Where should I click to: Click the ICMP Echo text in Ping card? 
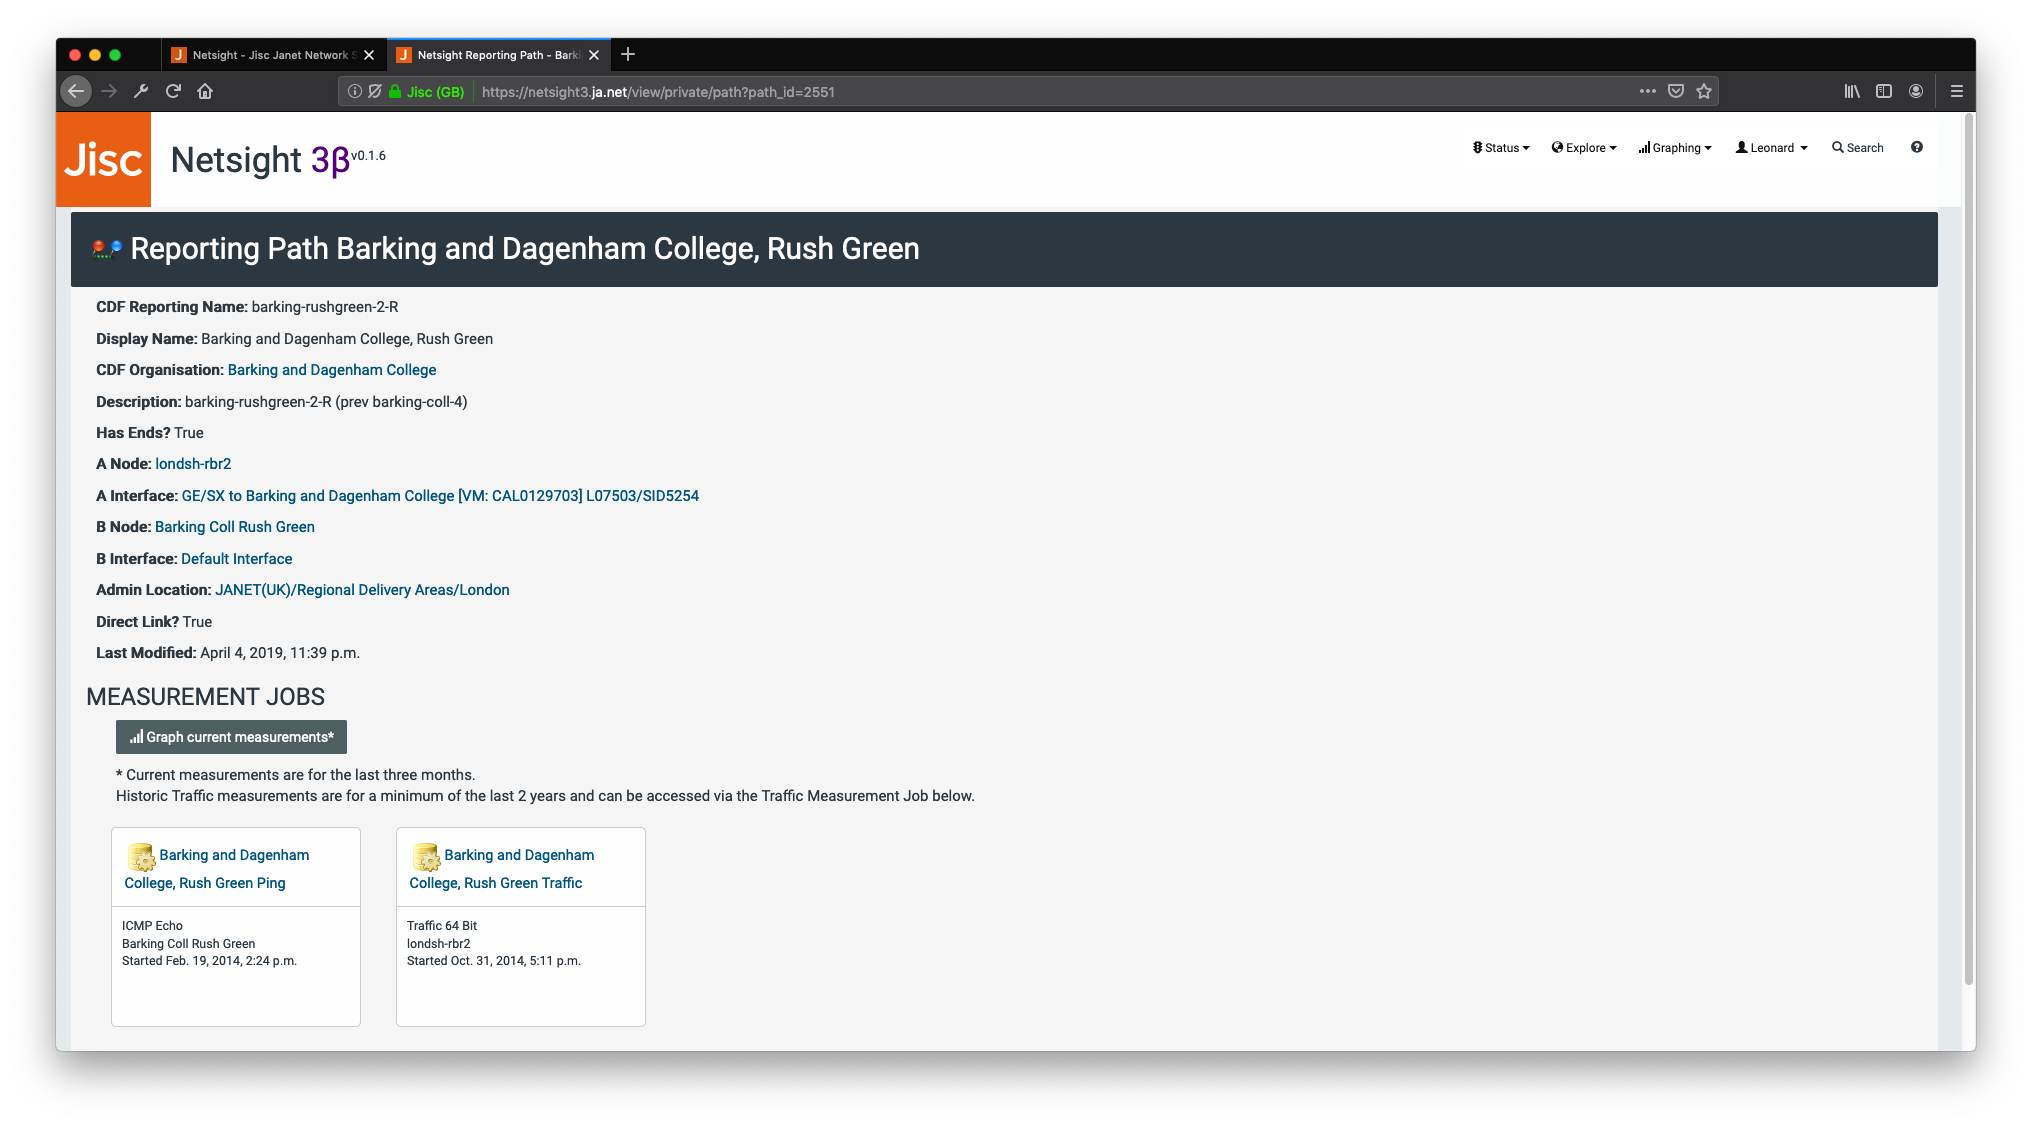152,926
